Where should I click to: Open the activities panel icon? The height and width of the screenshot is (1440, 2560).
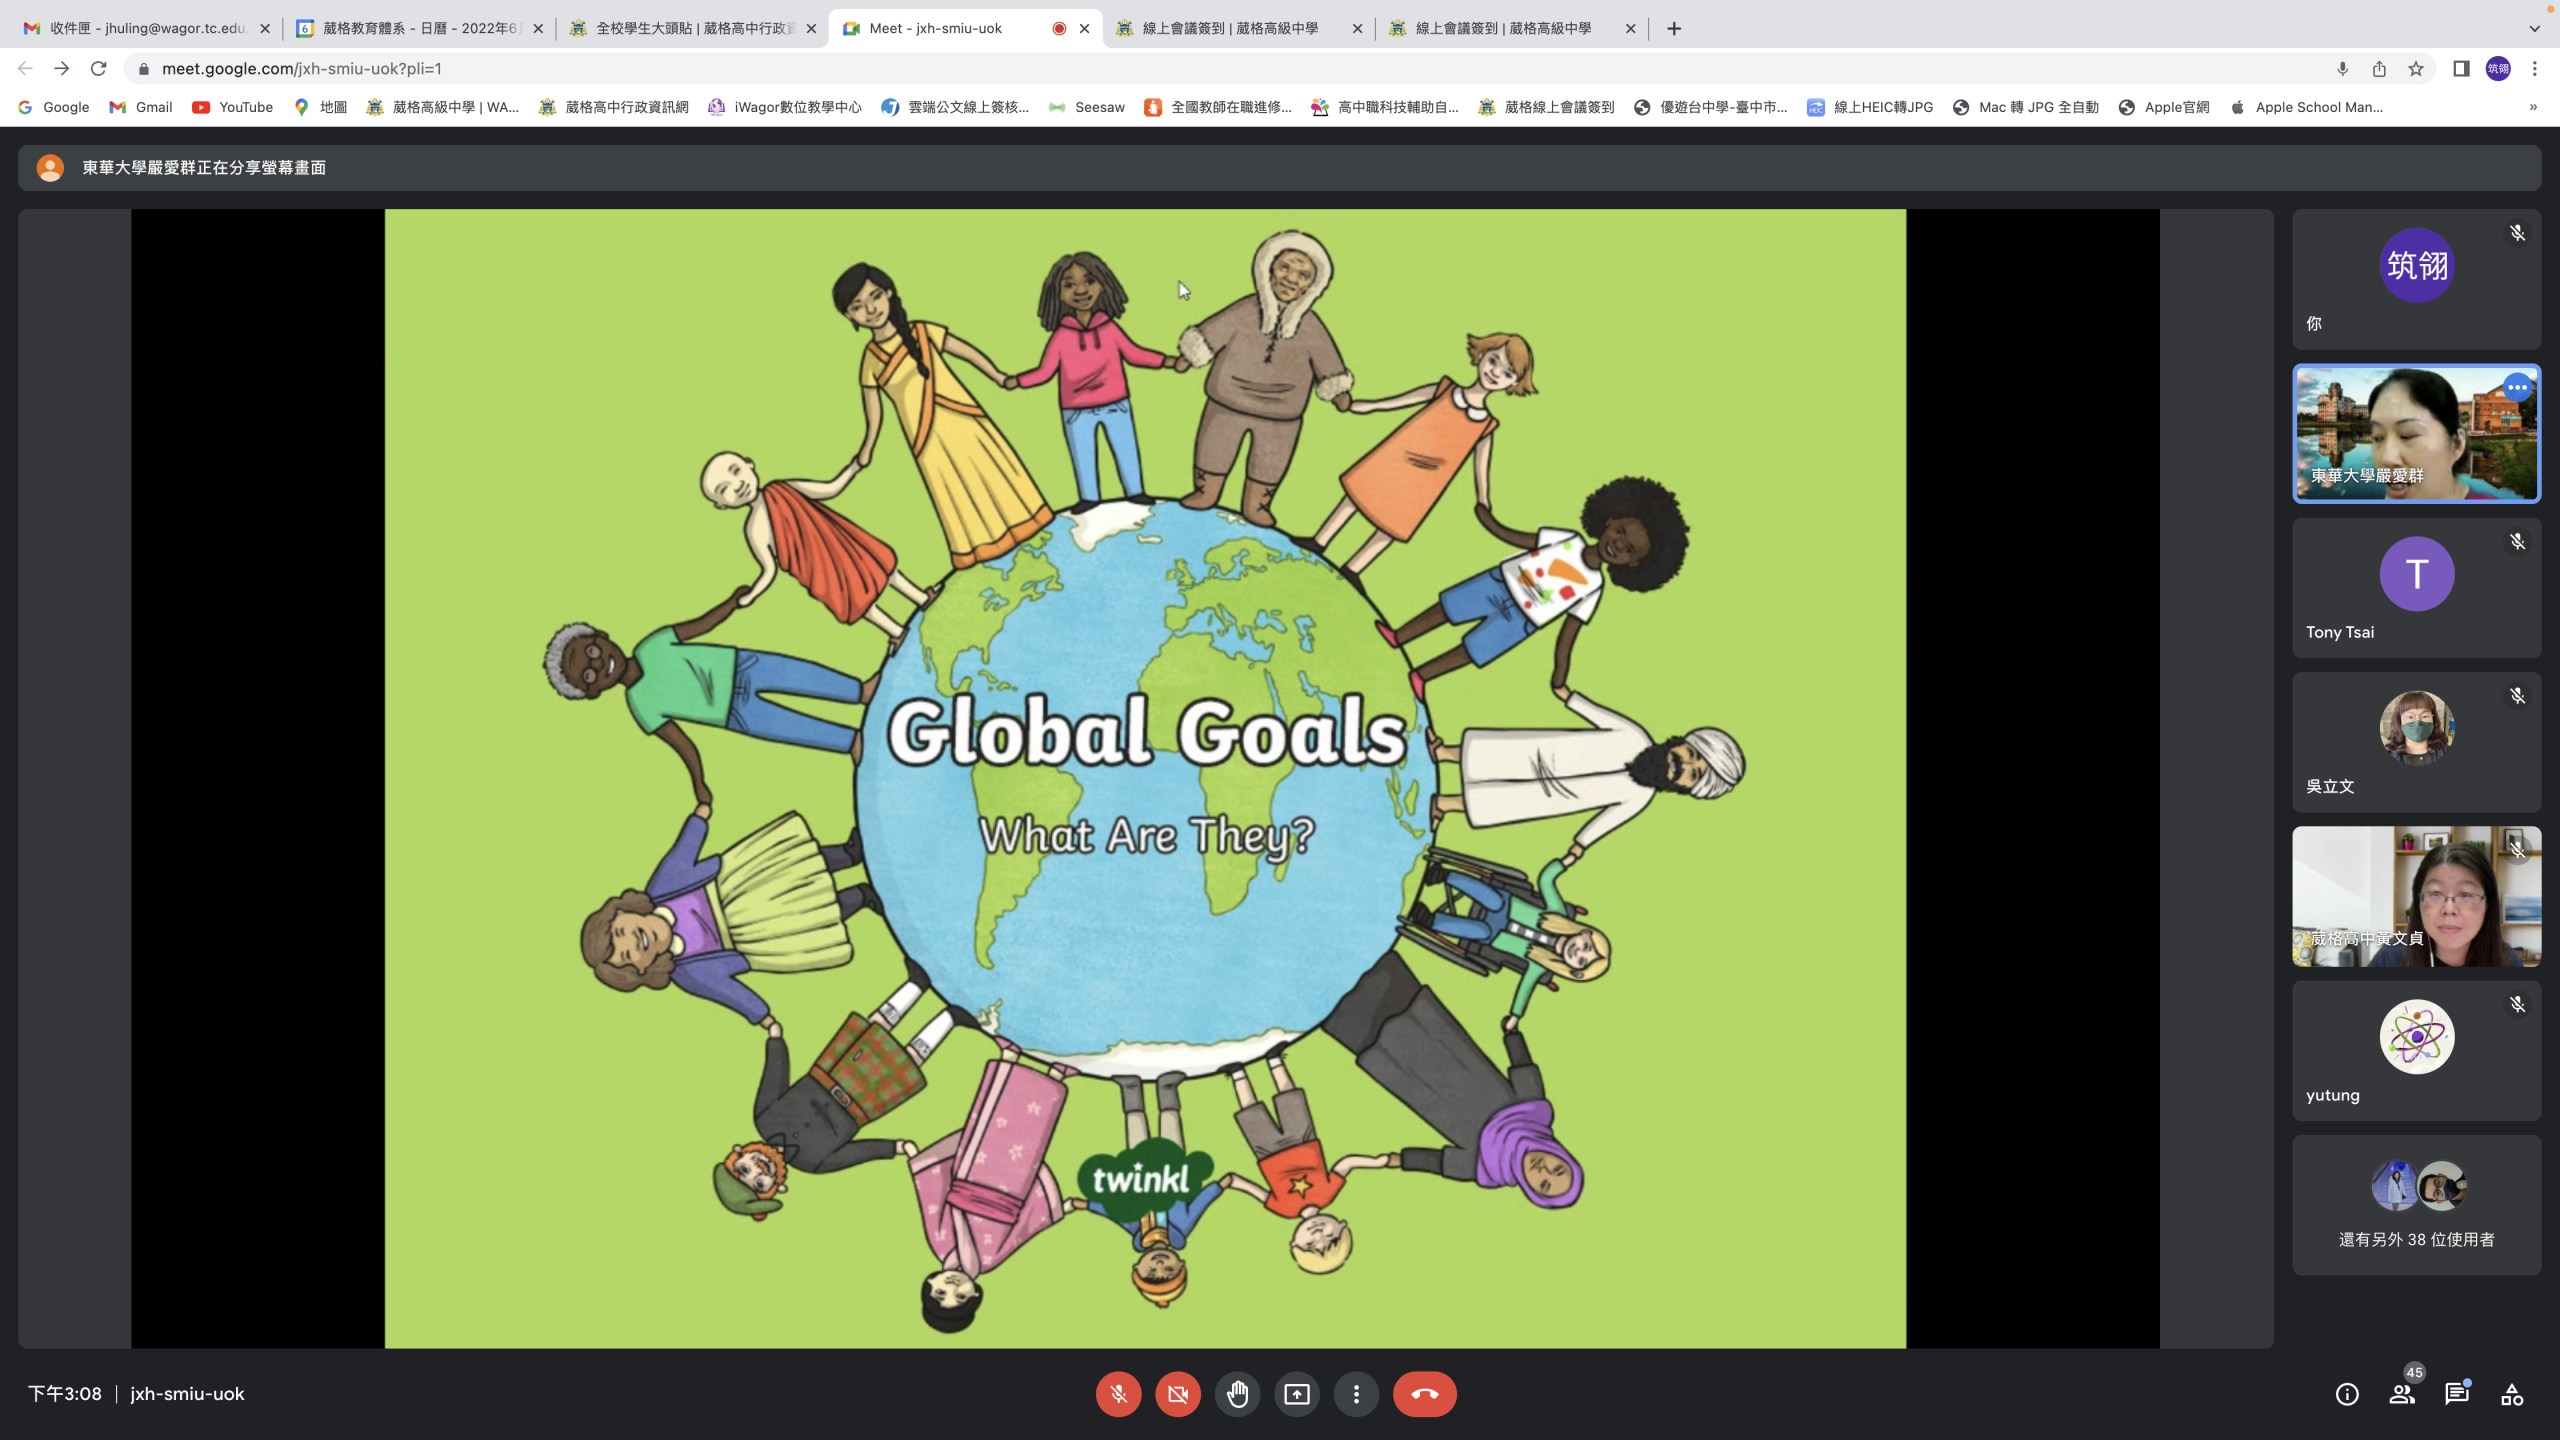2512,1394
